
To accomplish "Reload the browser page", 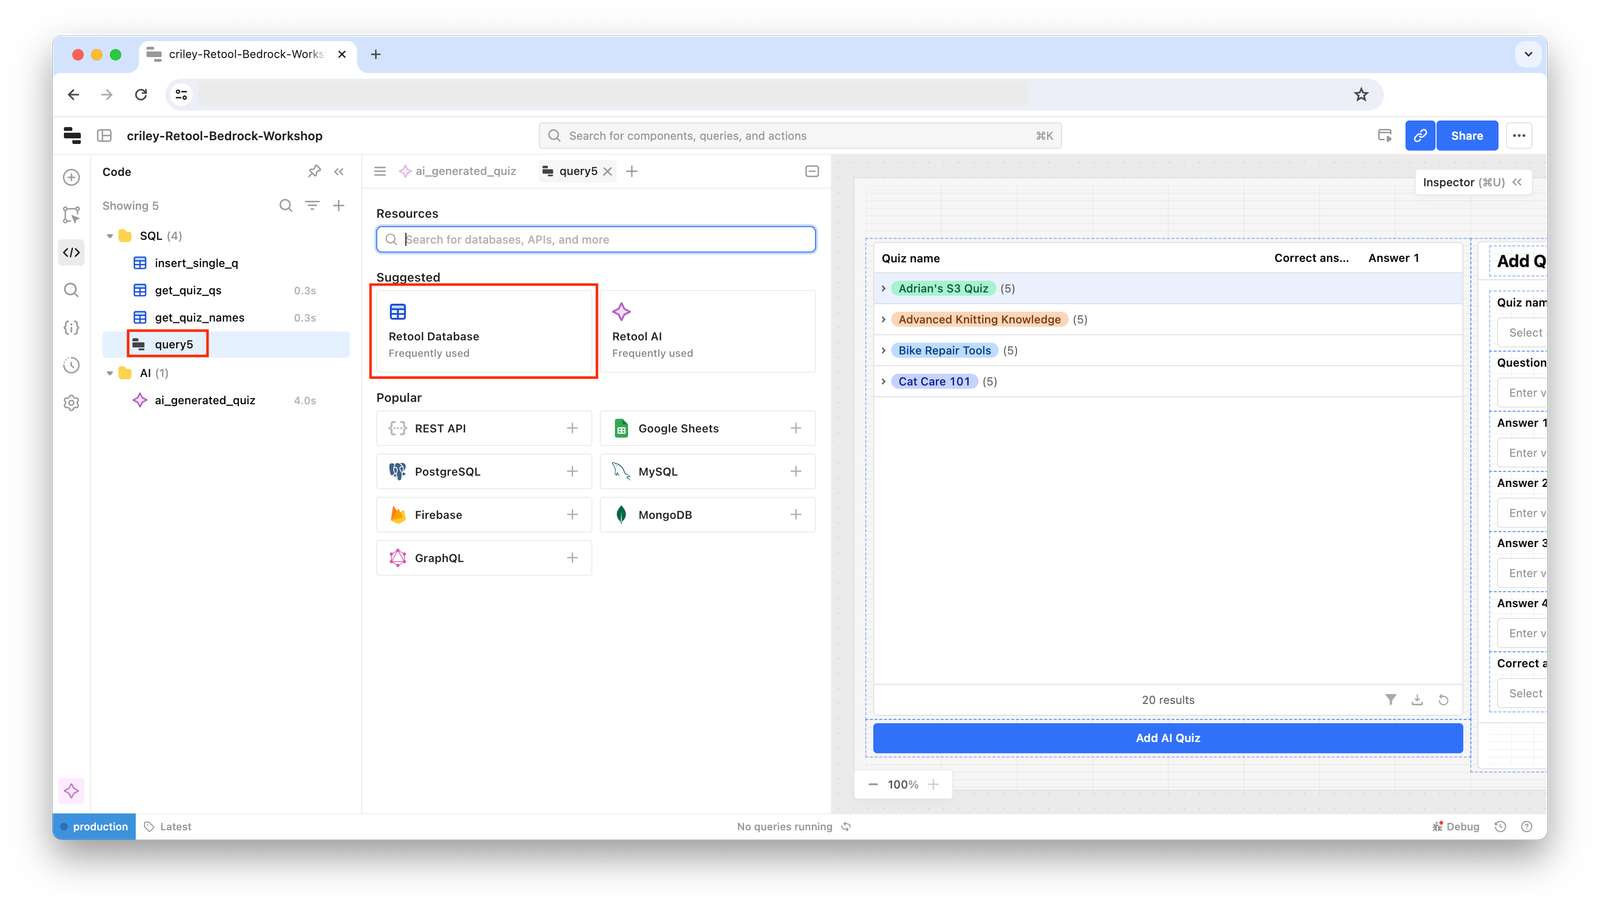I will (141, 95).
